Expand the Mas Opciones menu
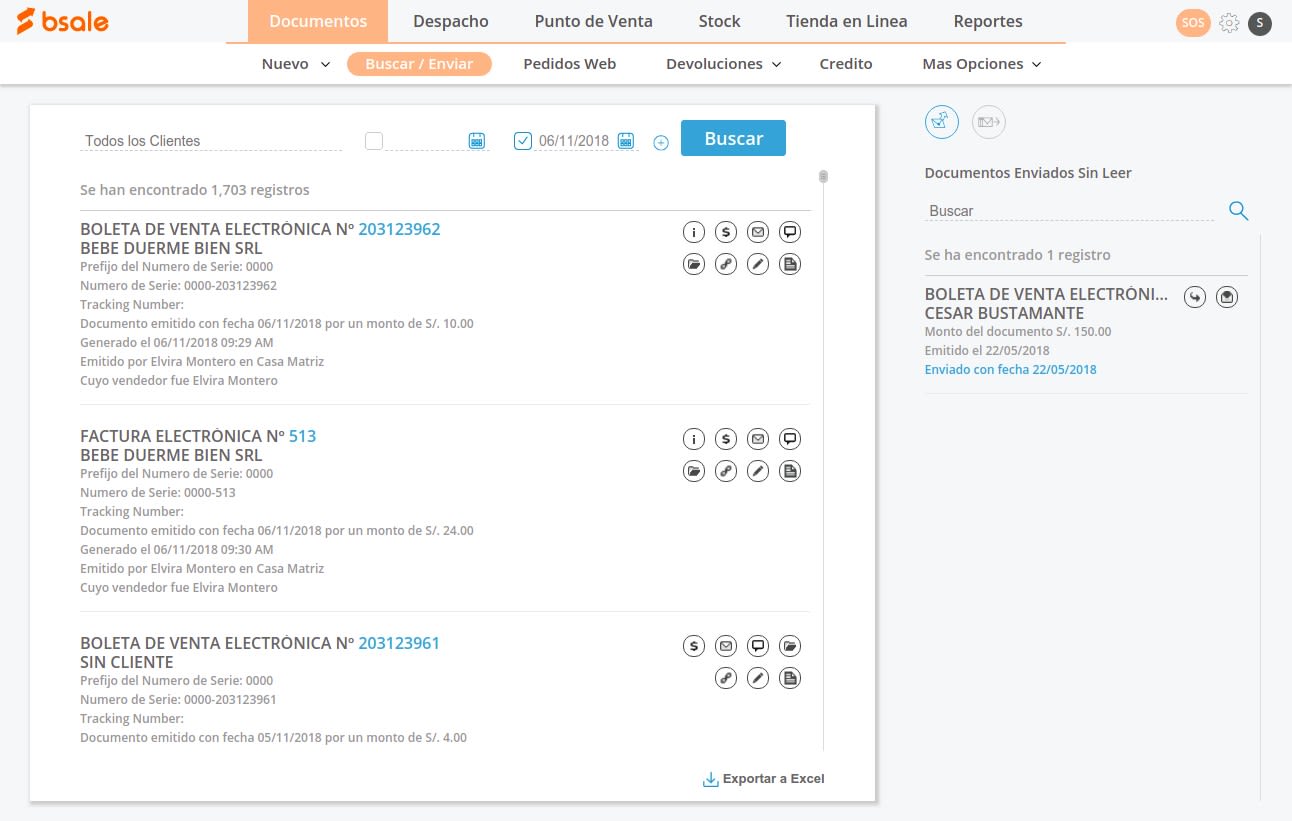Viewport: 1292px width, 821px height. point(980,63)
